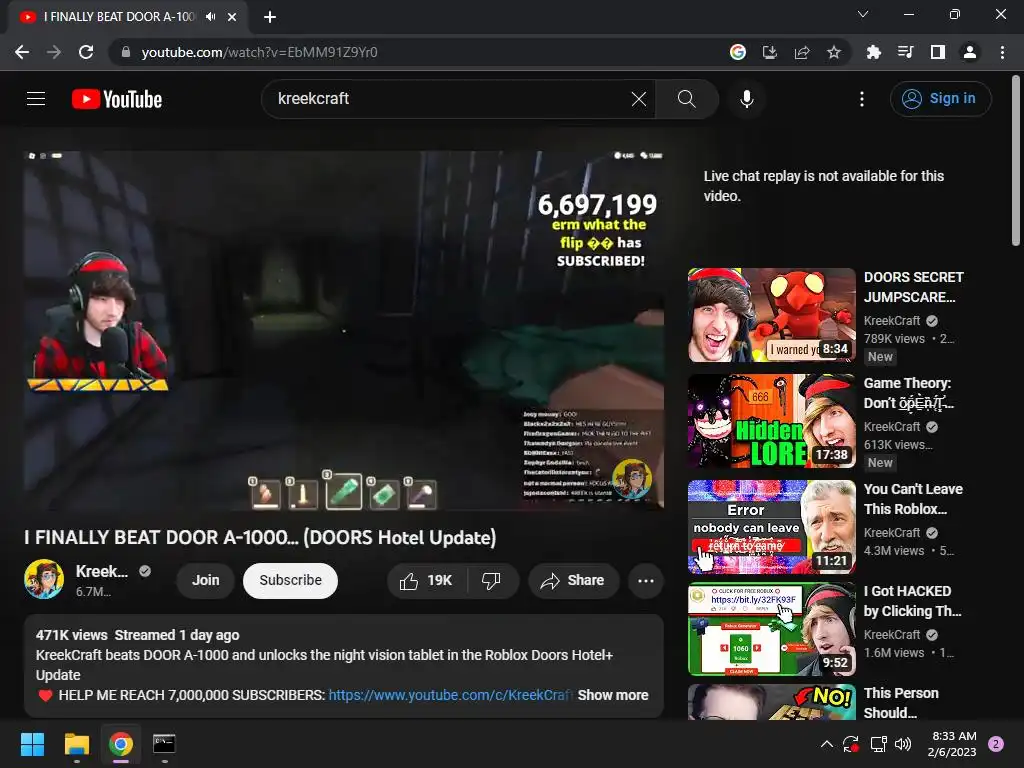
Task: Open Google icon in address bar
Action: tap(738, 52)
